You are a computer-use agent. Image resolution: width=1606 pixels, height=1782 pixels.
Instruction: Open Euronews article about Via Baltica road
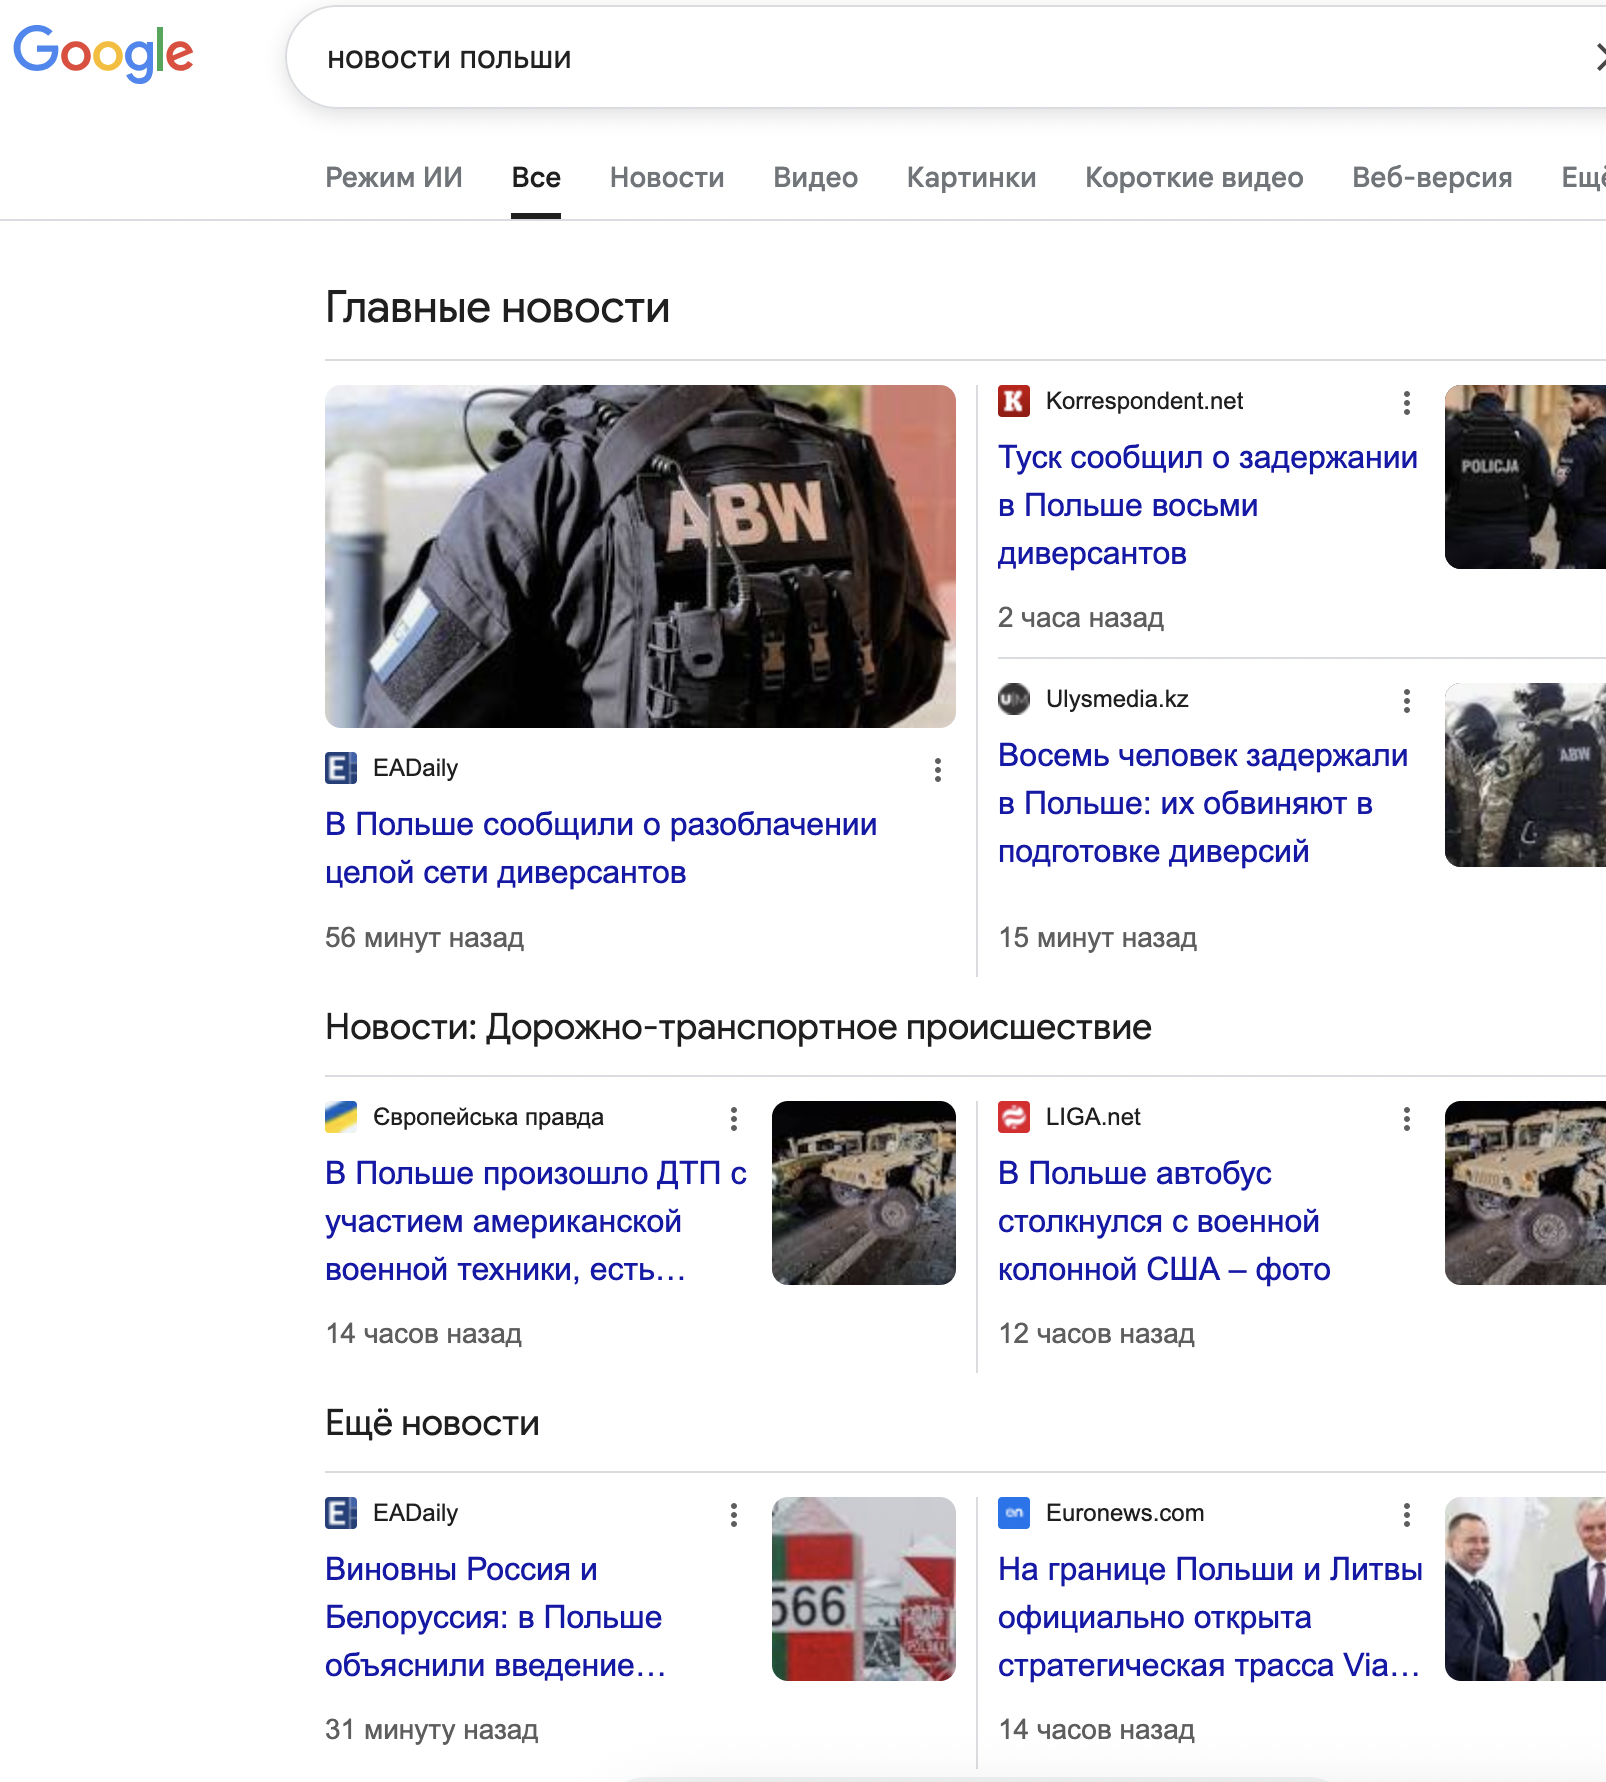point(1209,1617)
